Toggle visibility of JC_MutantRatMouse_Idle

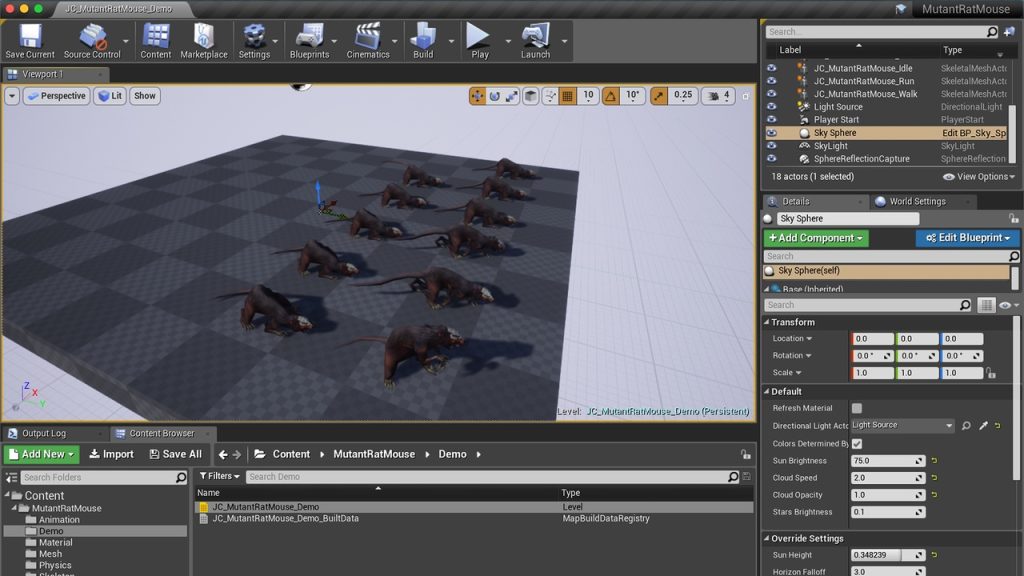(771, 68)
